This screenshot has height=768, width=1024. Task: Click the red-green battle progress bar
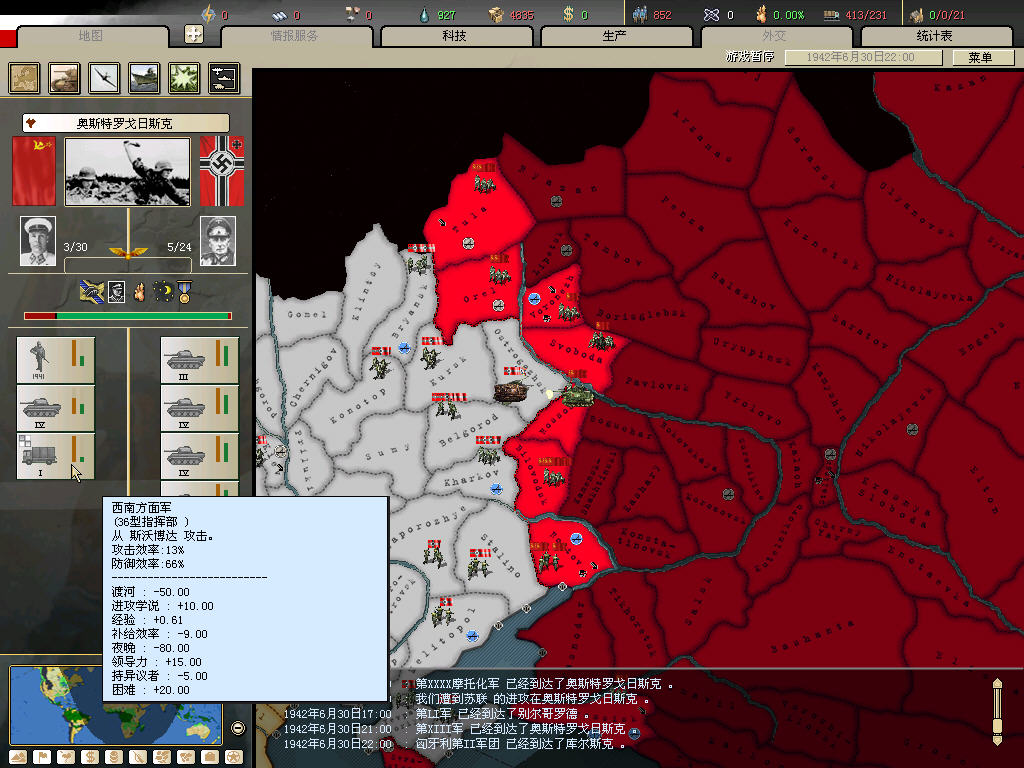coord(128,316)
